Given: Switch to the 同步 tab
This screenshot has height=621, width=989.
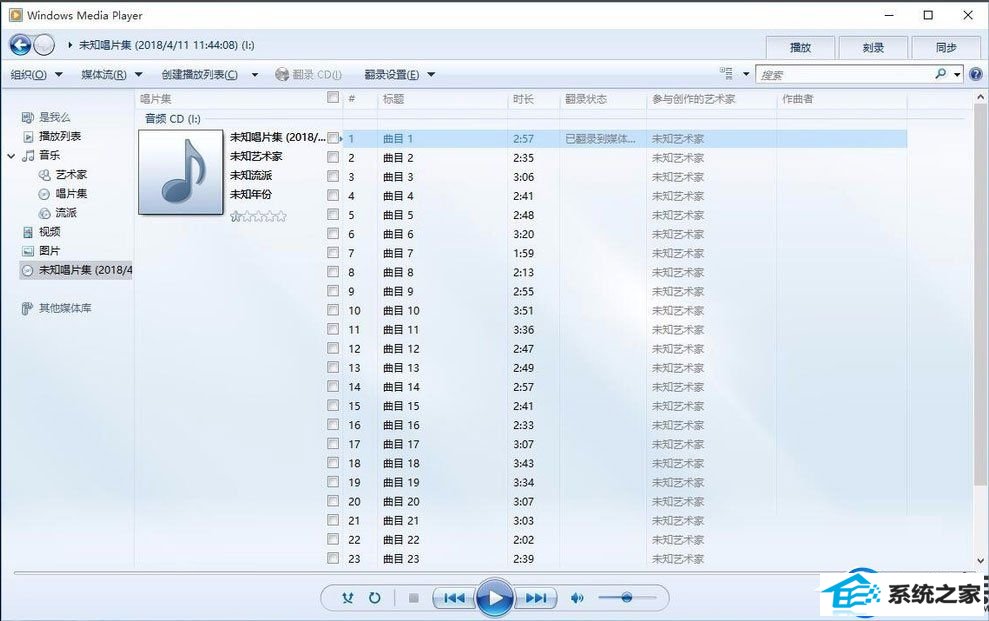Looking at the screenshot, I should pyautogui.click(x=945, y=47).
